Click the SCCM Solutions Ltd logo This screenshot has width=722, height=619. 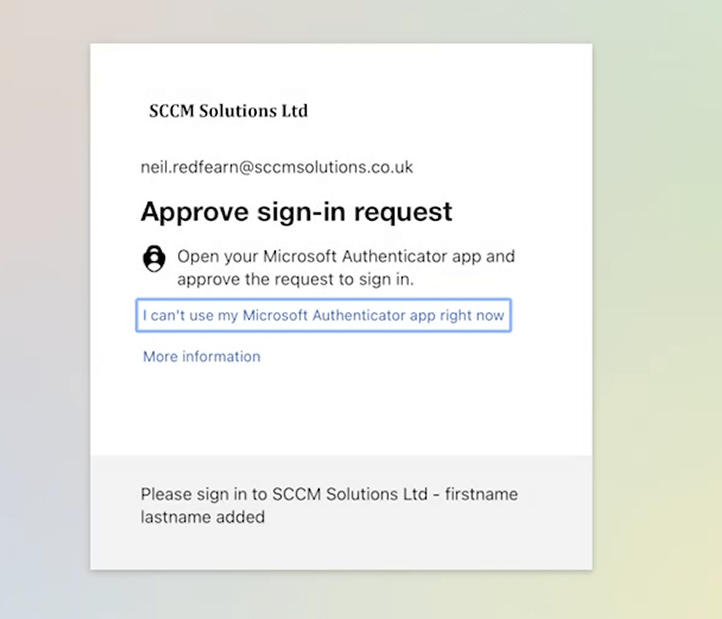click(228, 111)
